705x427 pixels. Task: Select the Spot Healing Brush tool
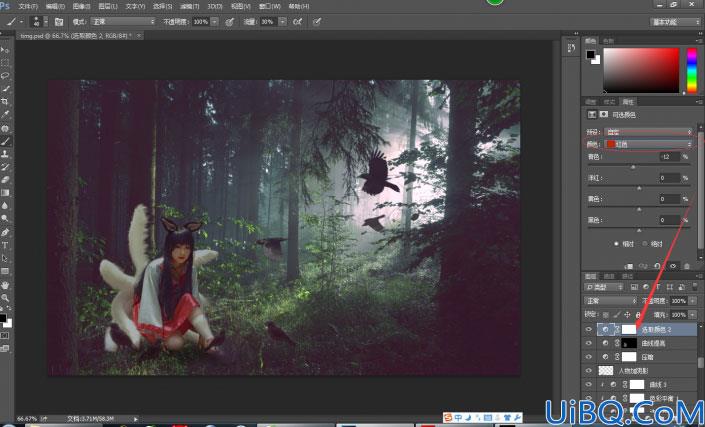click(5, 128)
